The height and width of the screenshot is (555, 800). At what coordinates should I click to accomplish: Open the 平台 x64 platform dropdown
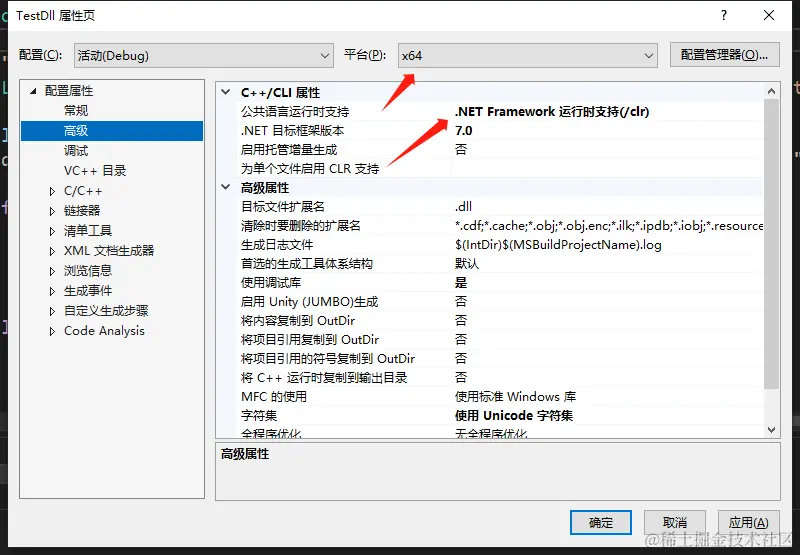(x=528, y=56)
